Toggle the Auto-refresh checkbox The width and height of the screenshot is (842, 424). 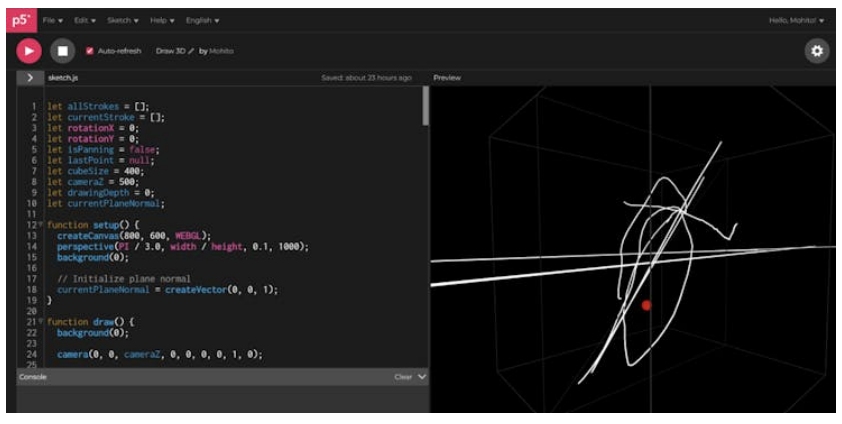coord(90,51)
